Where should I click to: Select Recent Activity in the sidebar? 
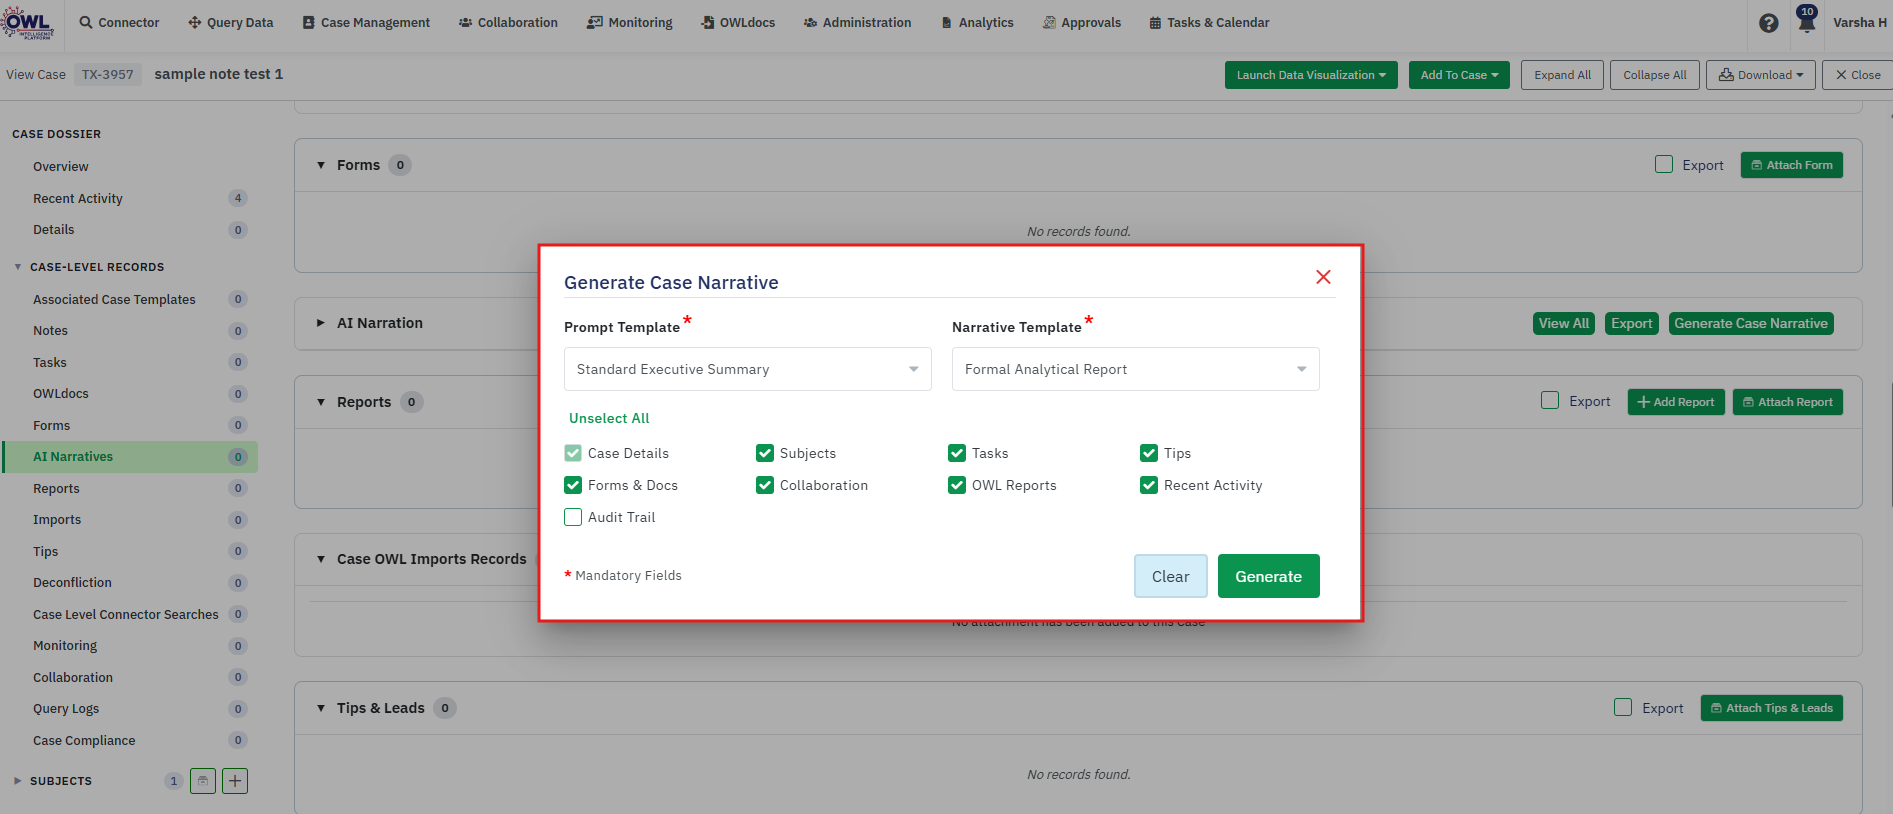click(x=78, y=199)
